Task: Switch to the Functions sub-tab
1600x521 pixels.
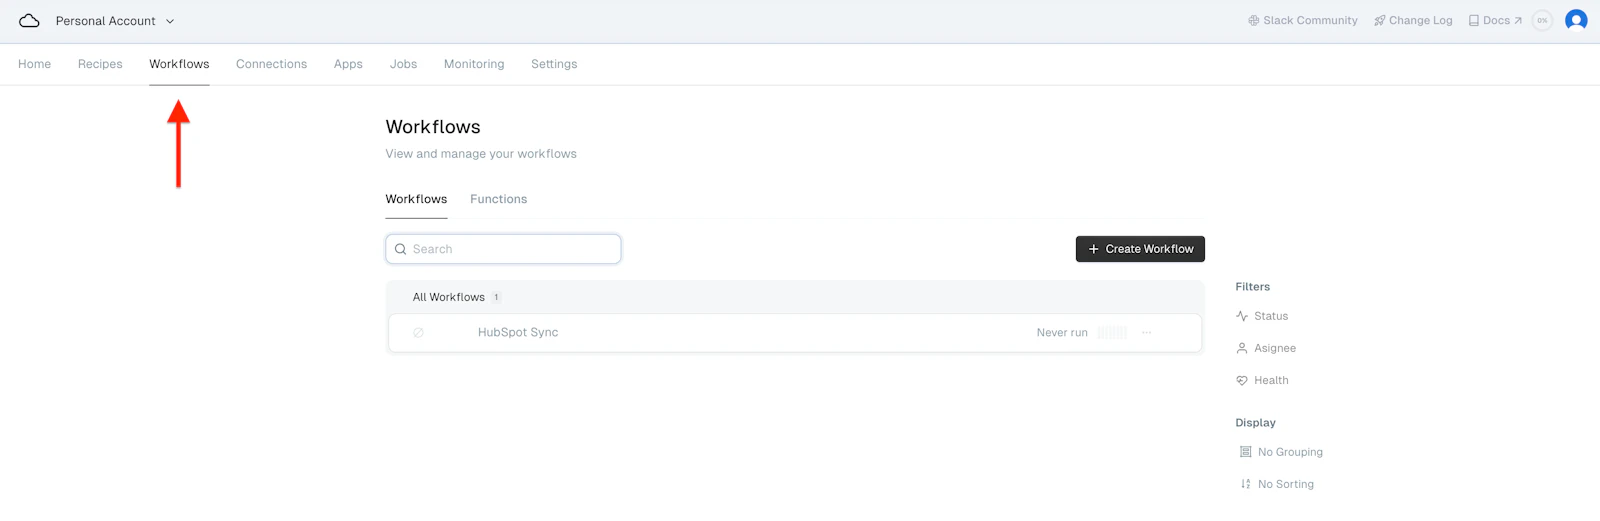Action: (x=498, y=199)
